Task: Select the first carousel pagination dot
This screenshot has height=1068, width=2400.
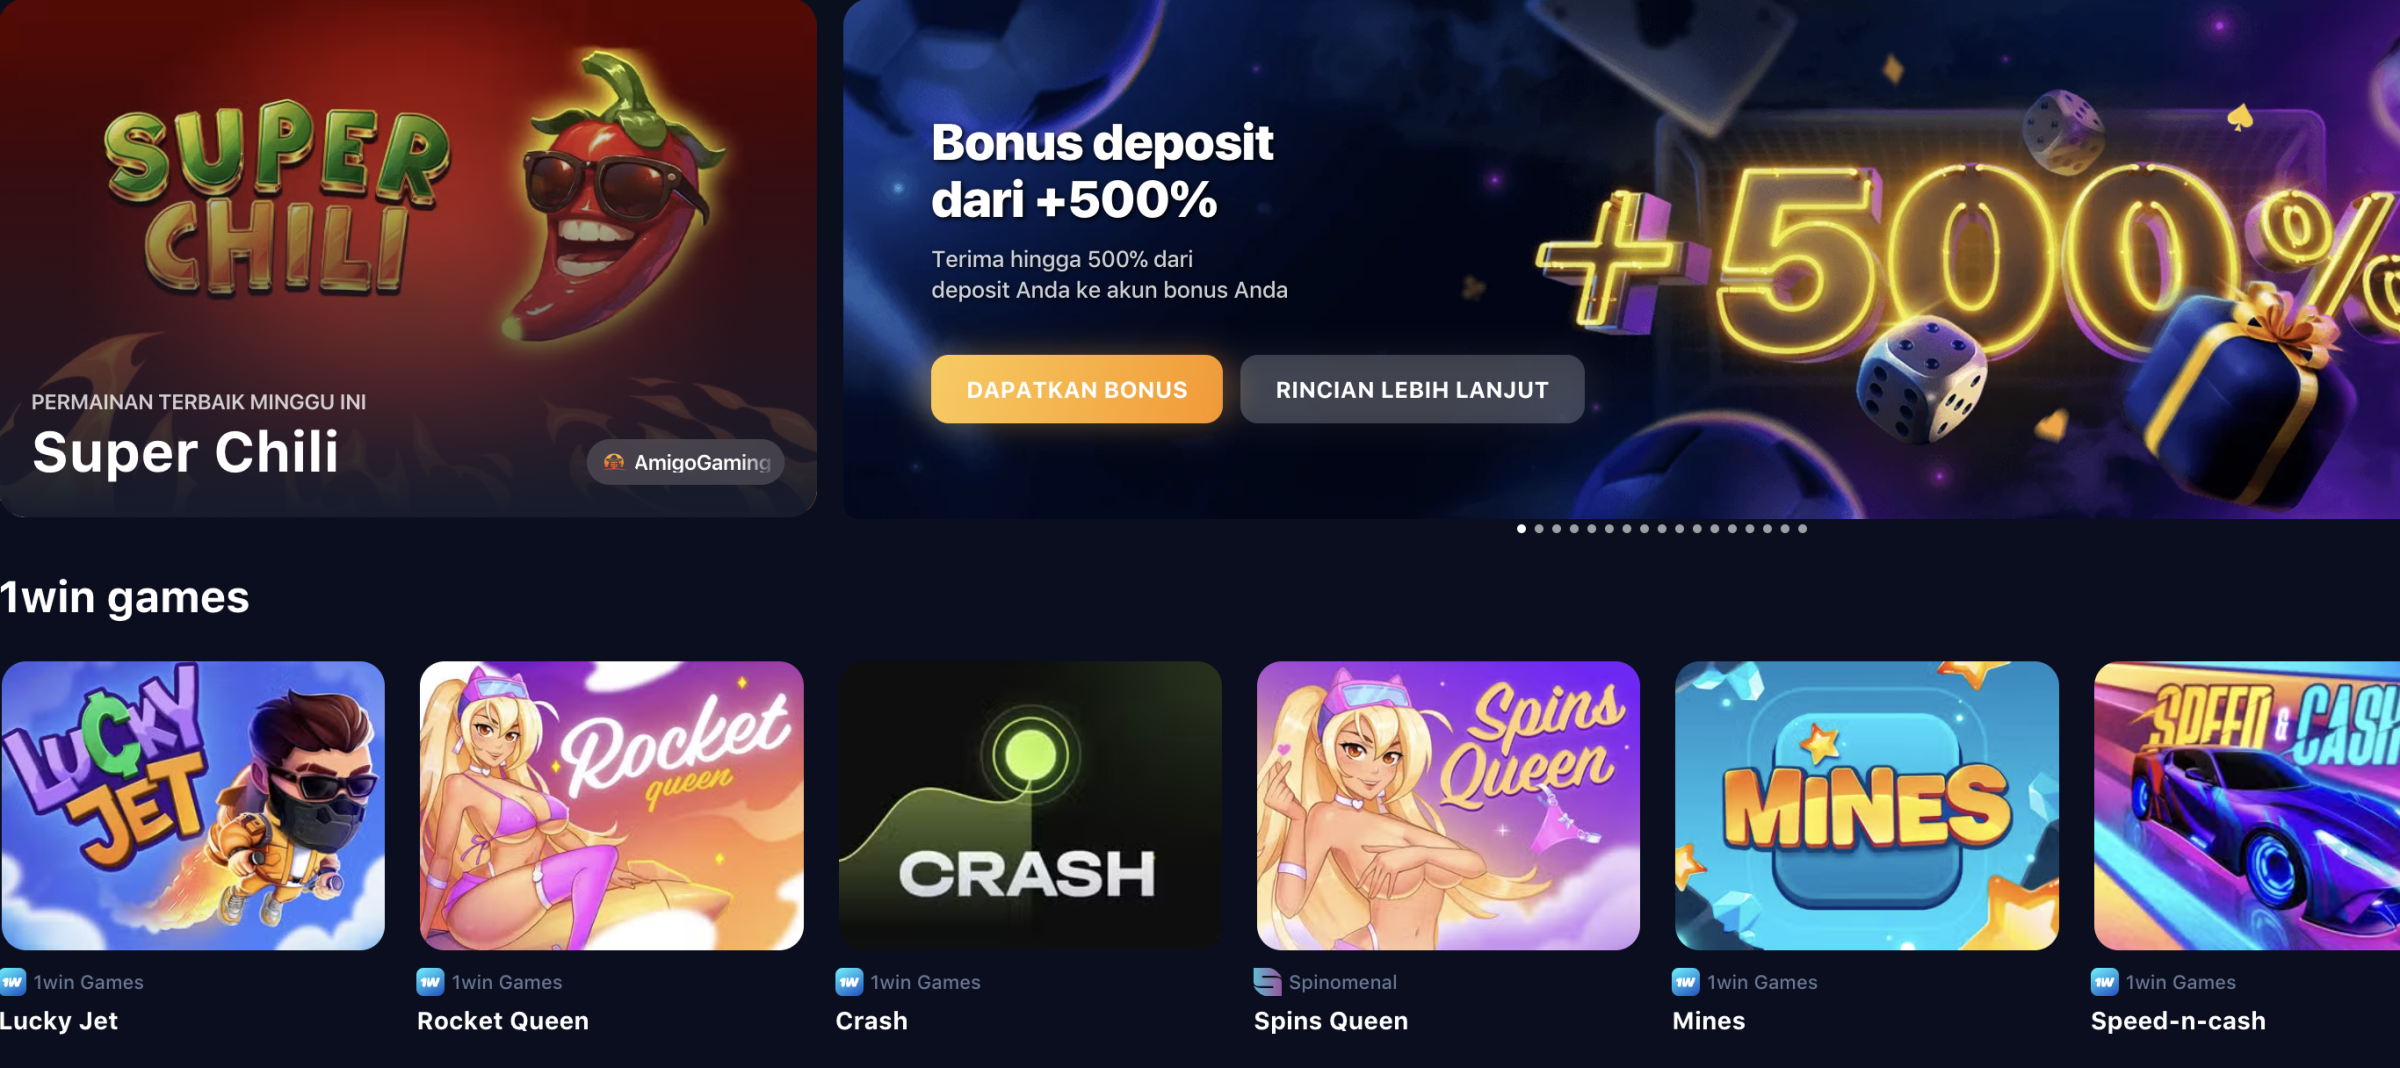Action: pyautogui.click(x=1521, y=529)
